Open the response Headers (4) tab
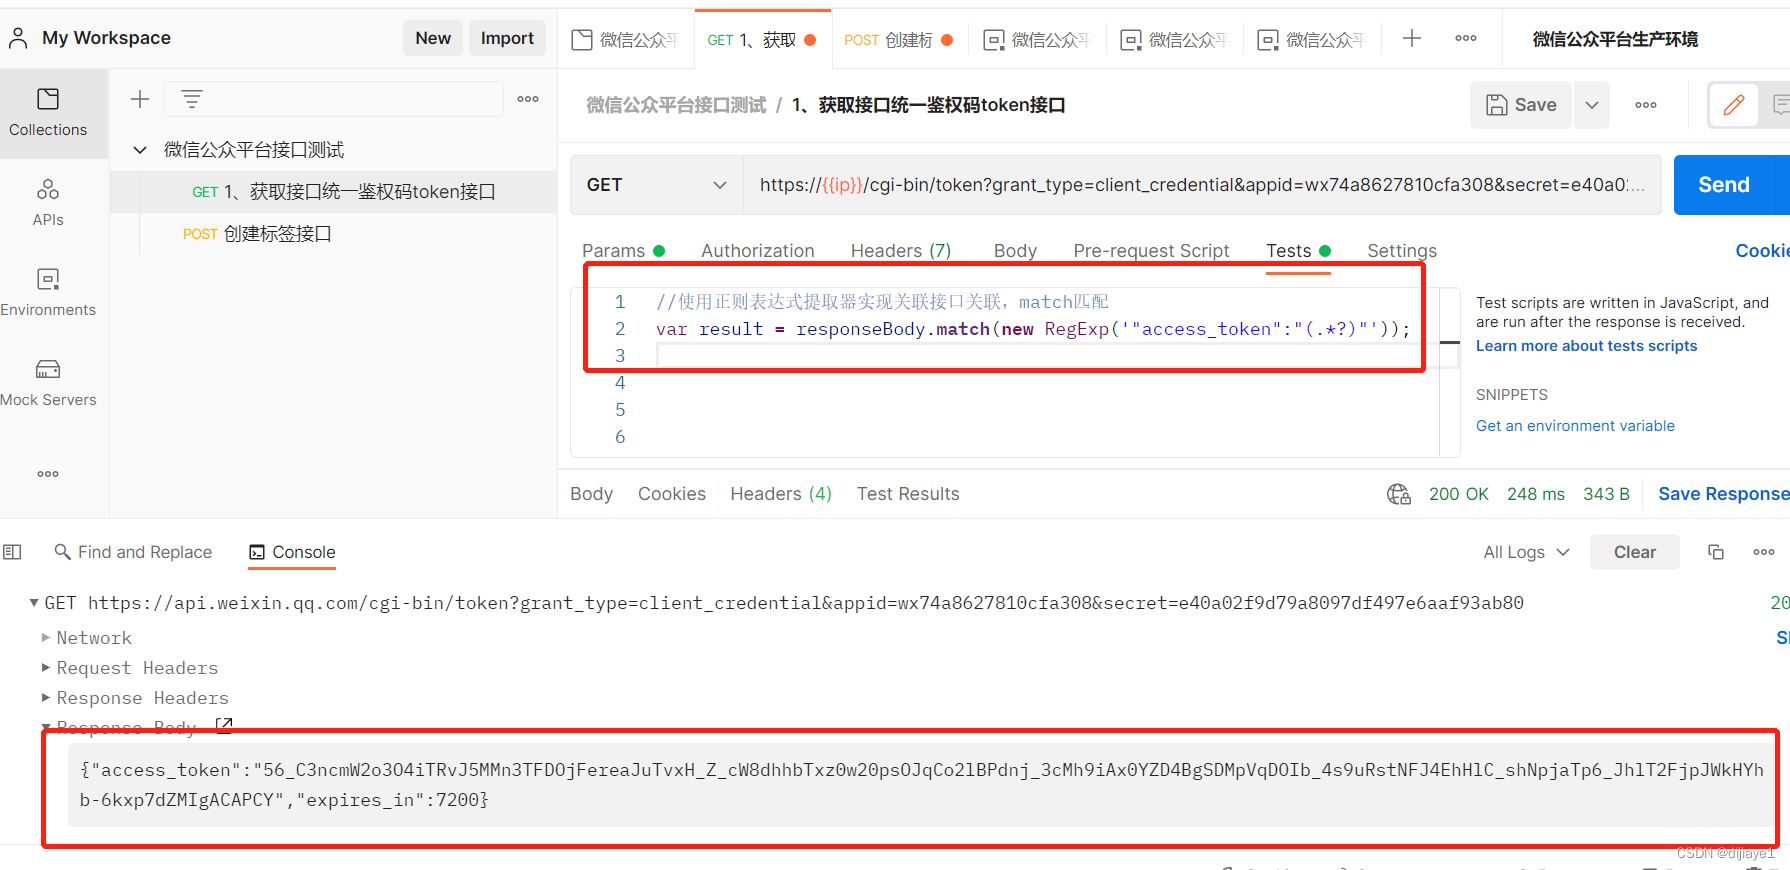The image size is (1790, 870). click(x=781, y=494)
